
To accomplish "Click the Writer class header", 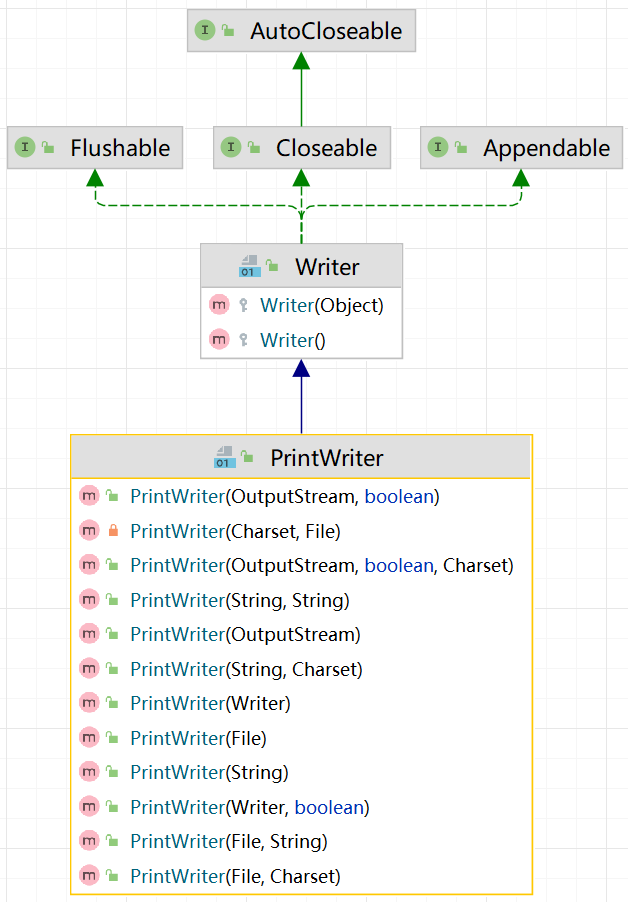I will 327,267.
